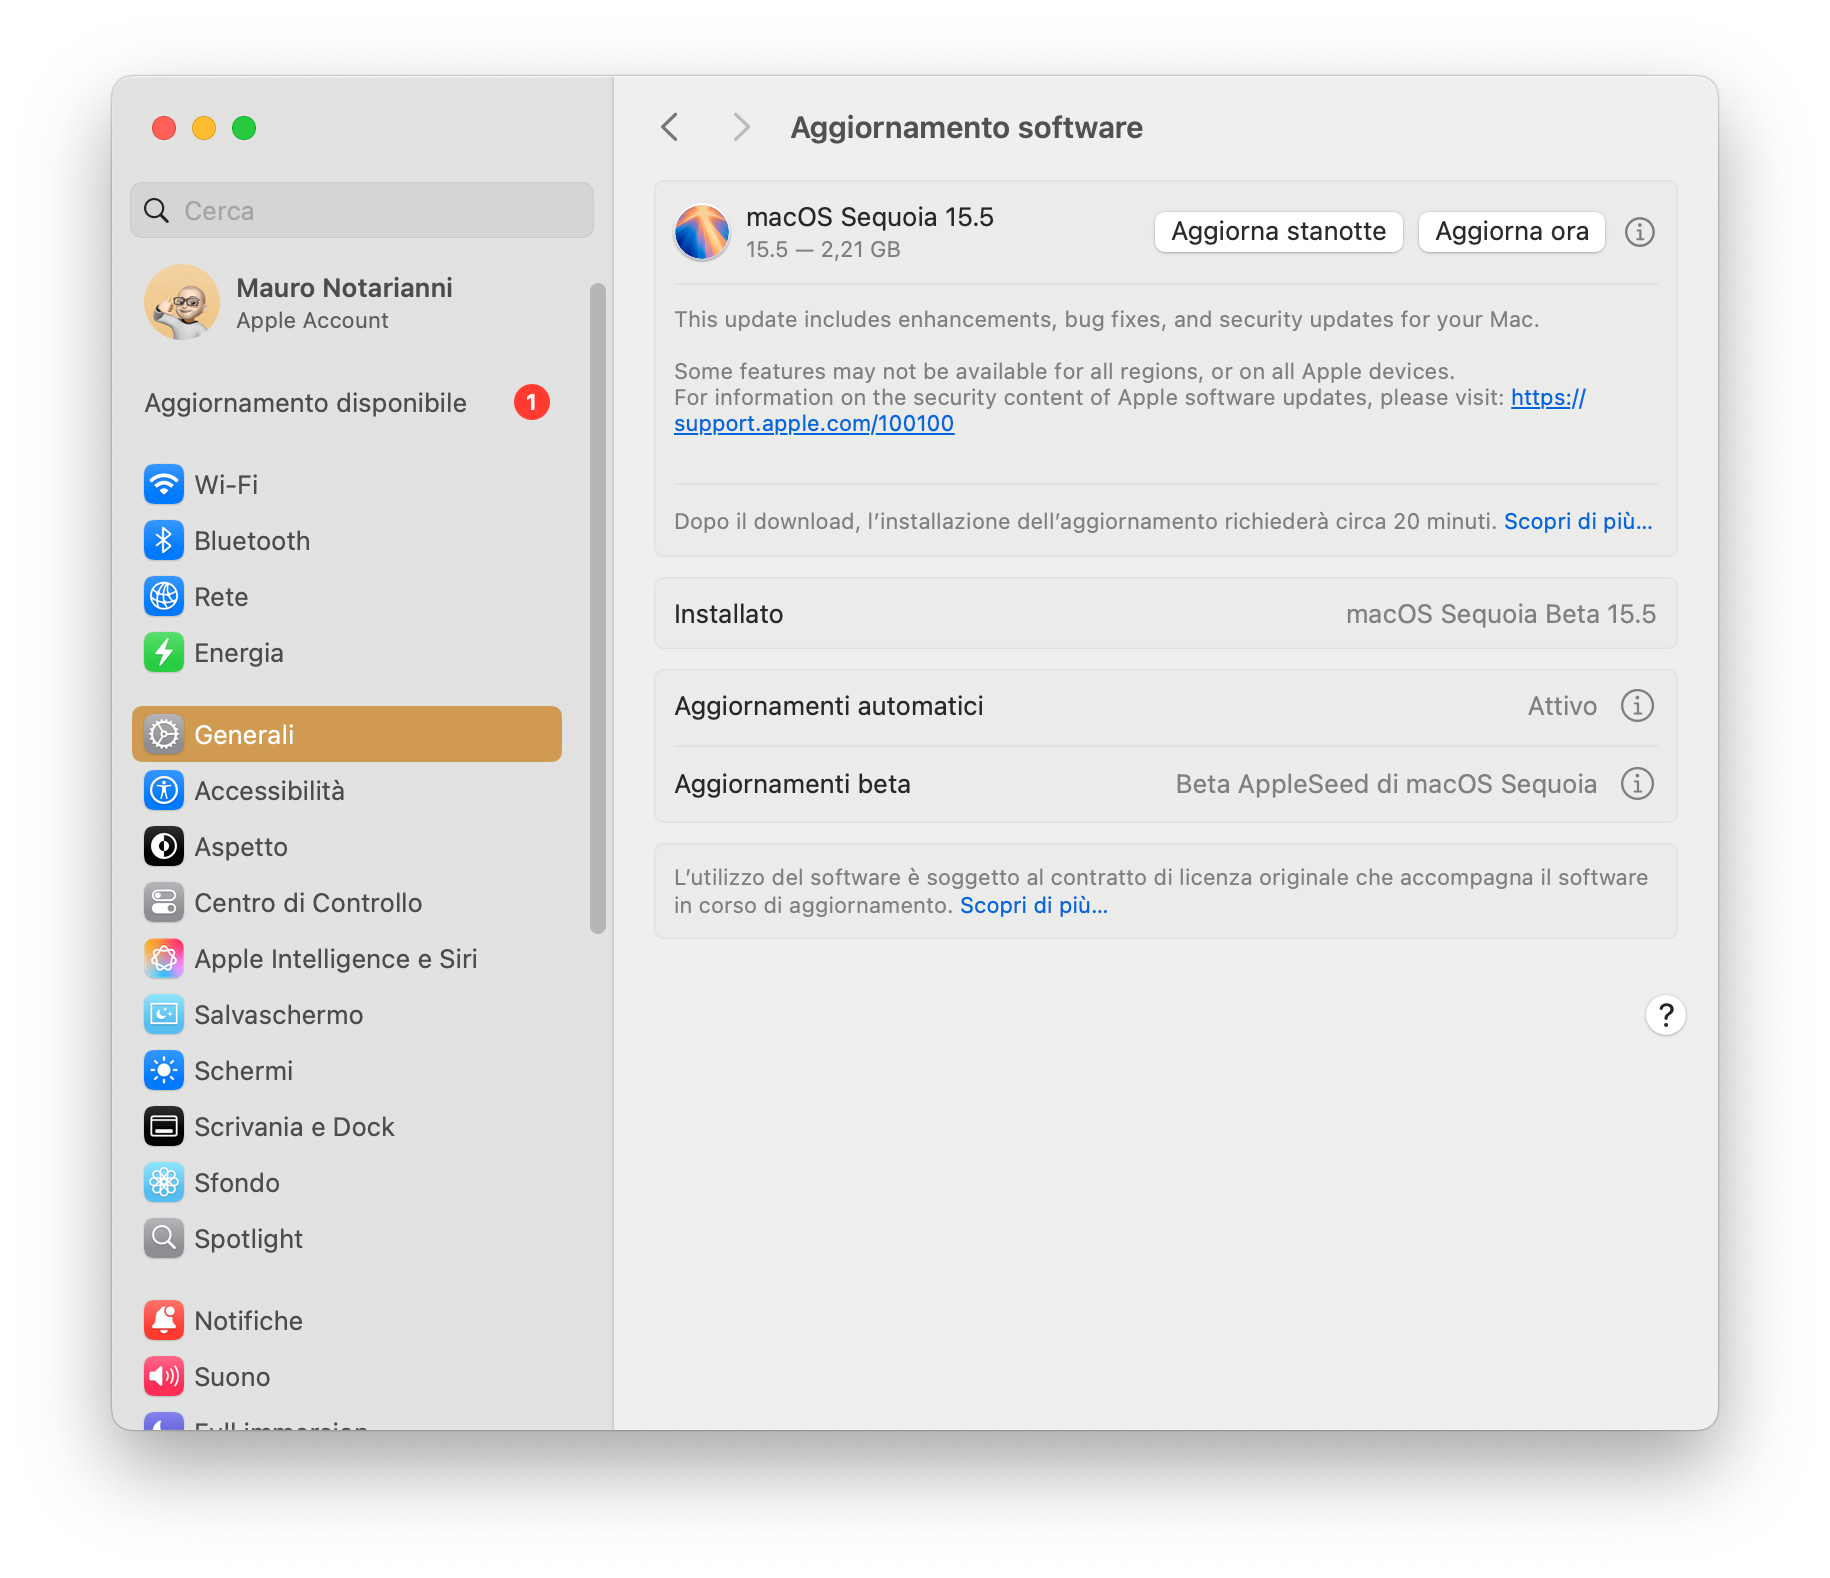The height and width of the screenshot is (1578, 1830).
Task: Go forward with the right chevron
Action: coord(741,128)
